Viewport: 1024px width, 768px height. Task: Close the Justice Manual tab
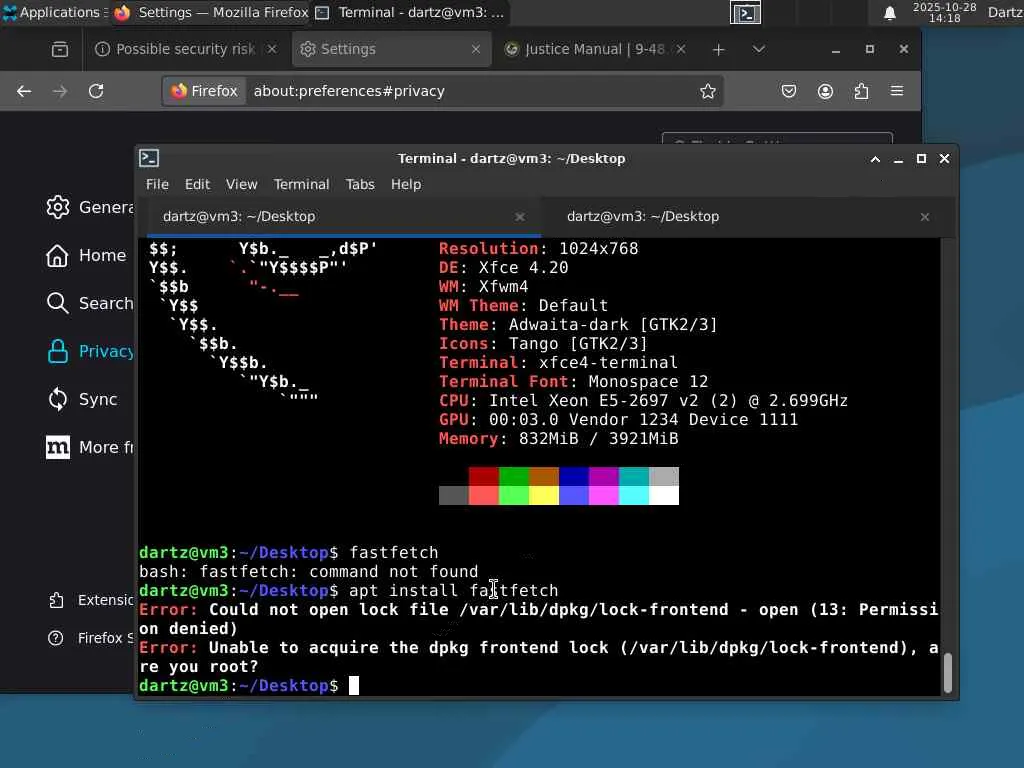point(680,49)
